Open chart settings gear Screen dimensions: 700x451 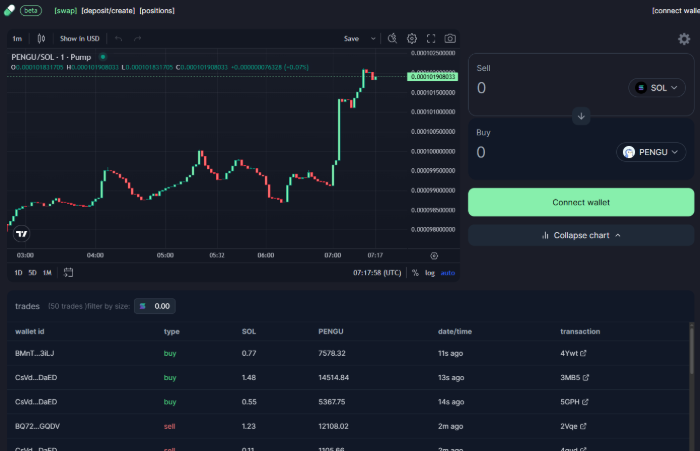412,38
